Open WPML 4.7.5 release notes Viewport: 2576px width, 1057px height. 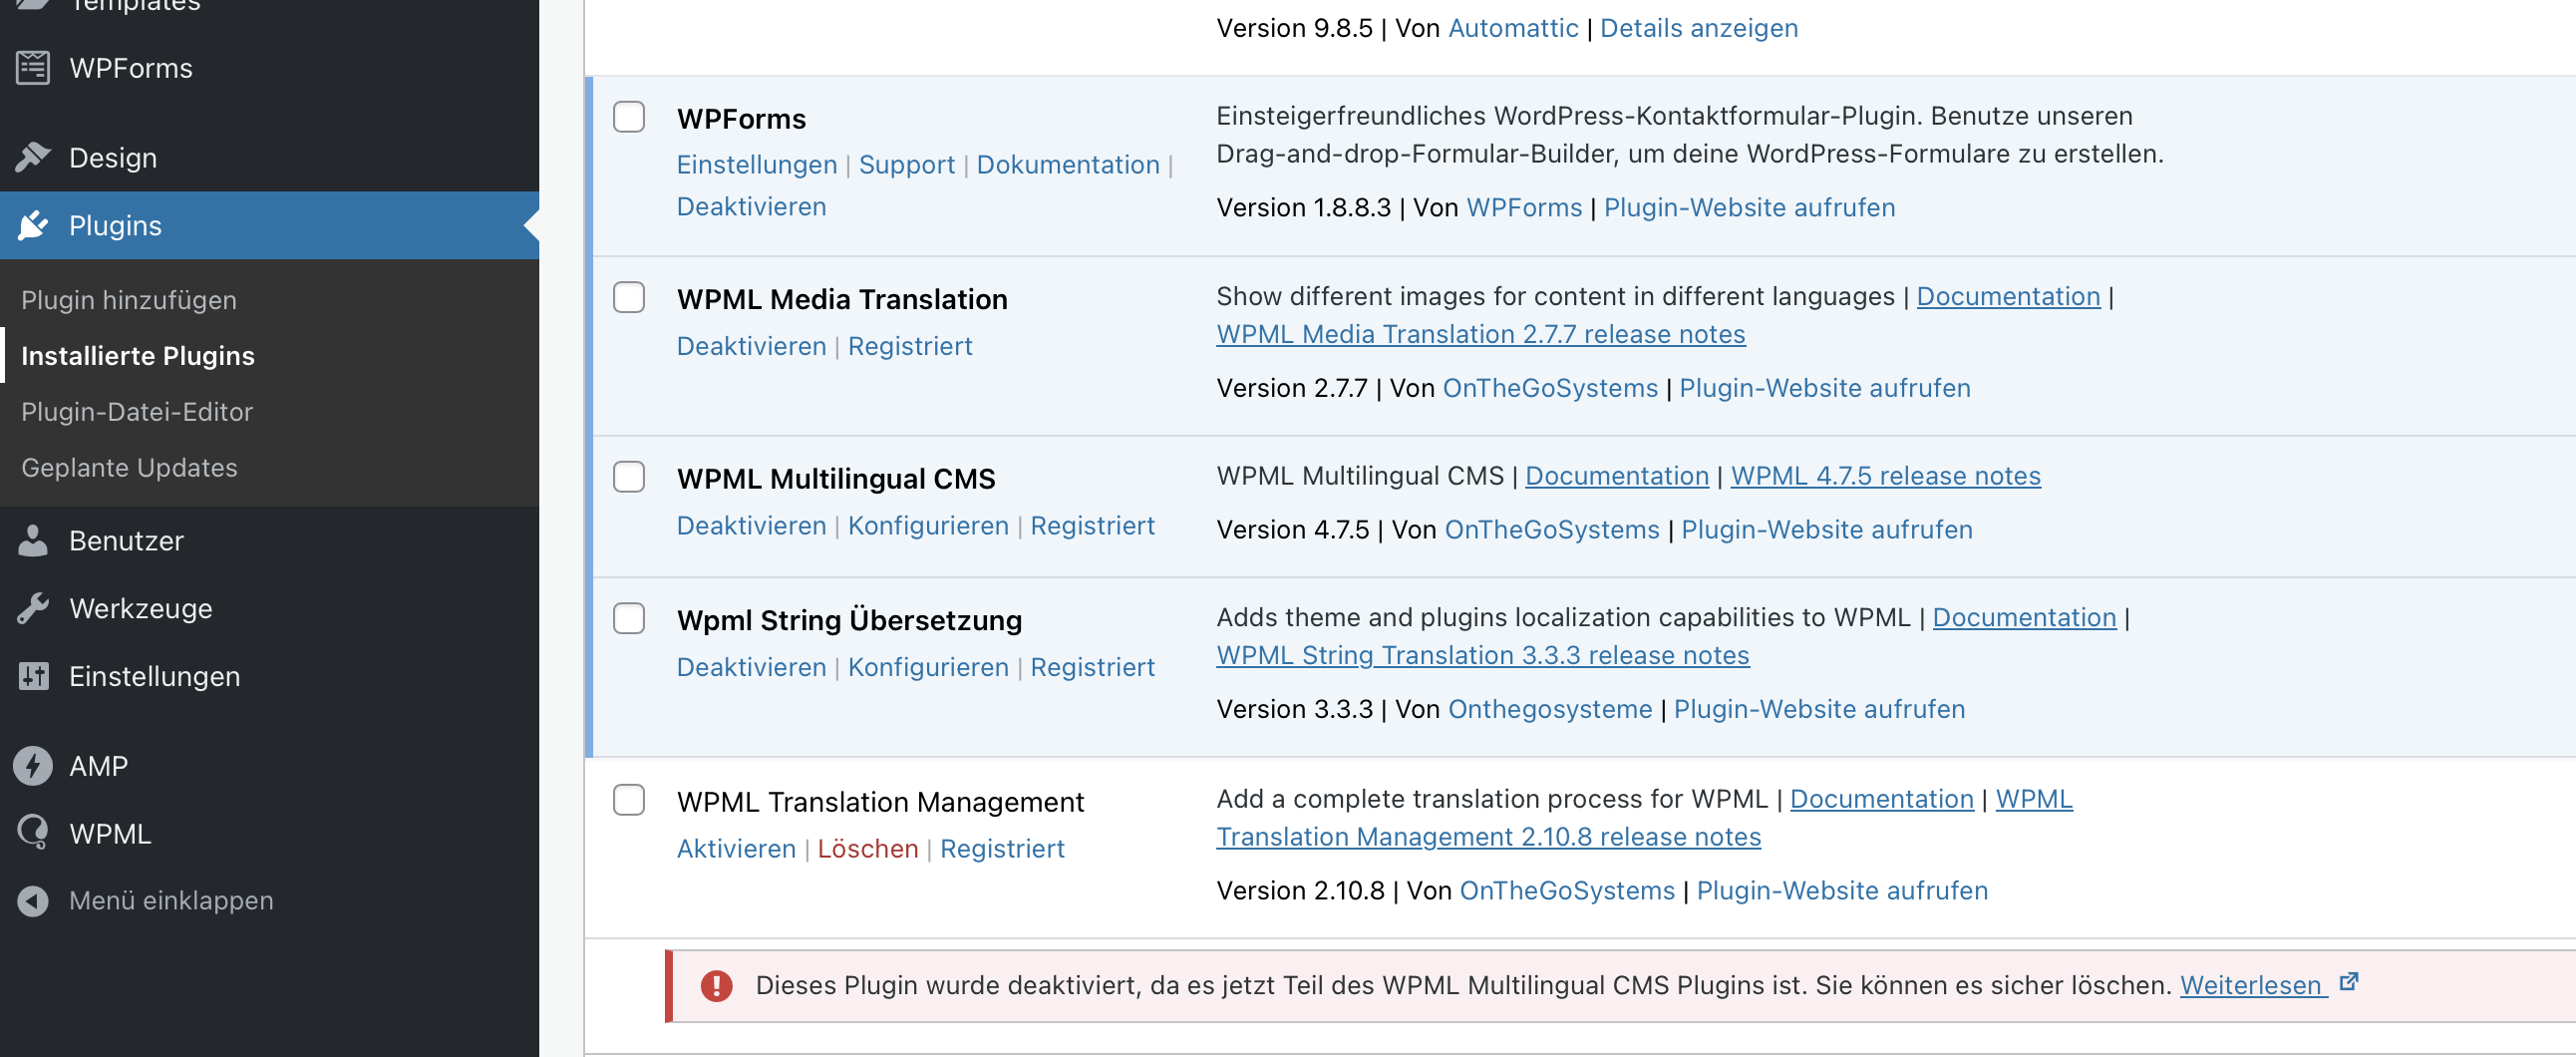click(1886, 475)
